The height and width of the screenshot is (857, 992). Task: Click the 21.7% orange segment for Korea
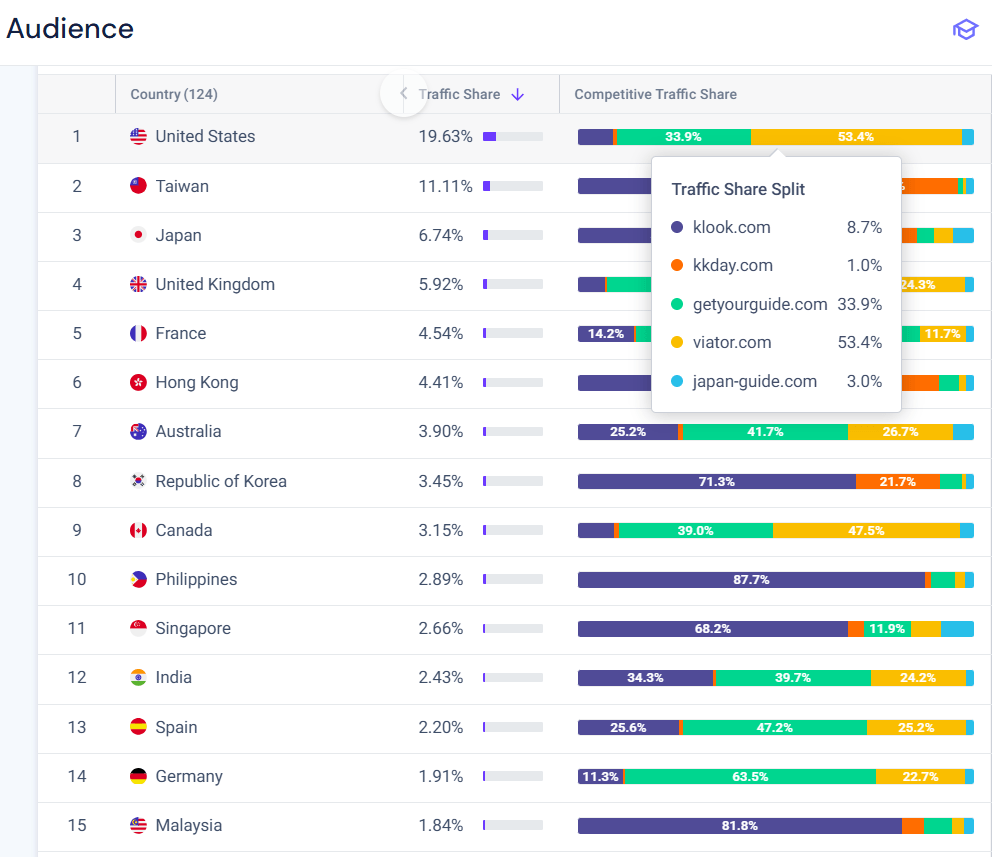pyautogui.click(x=898, y=481)
